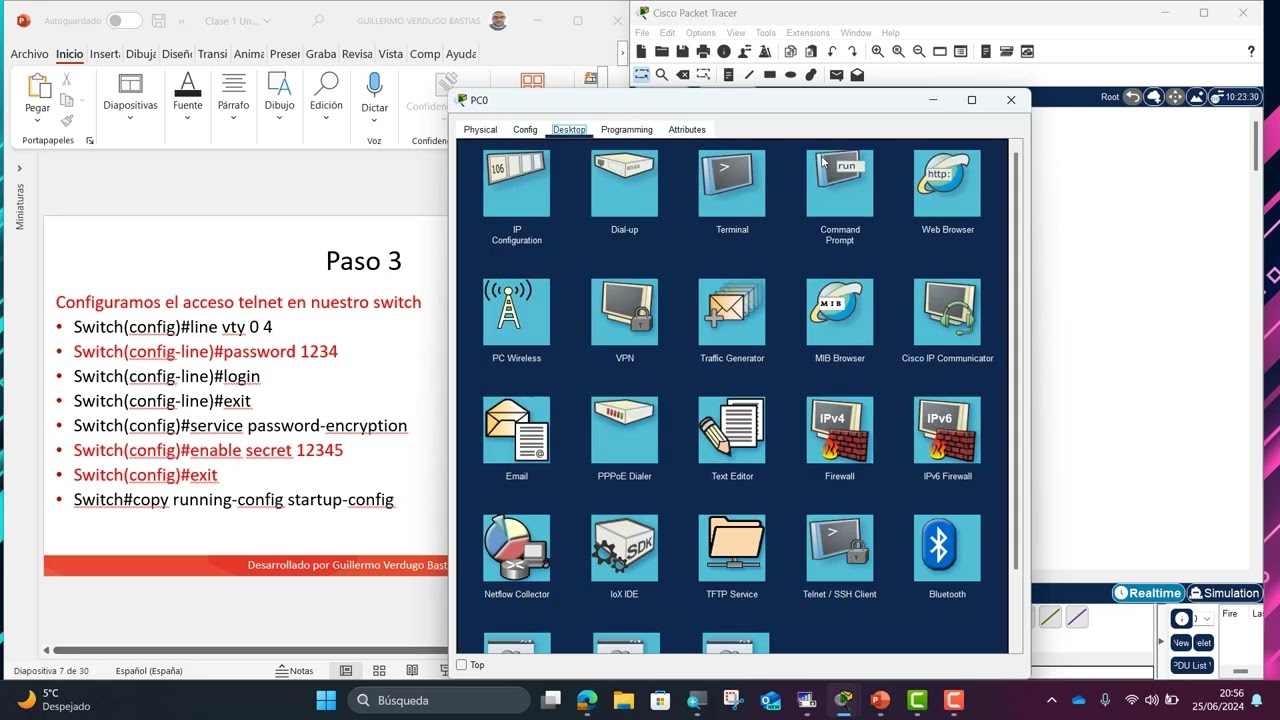Click the weather widget showing 5°C
The height and width of the screenshot is (720, 1280).
55,700
